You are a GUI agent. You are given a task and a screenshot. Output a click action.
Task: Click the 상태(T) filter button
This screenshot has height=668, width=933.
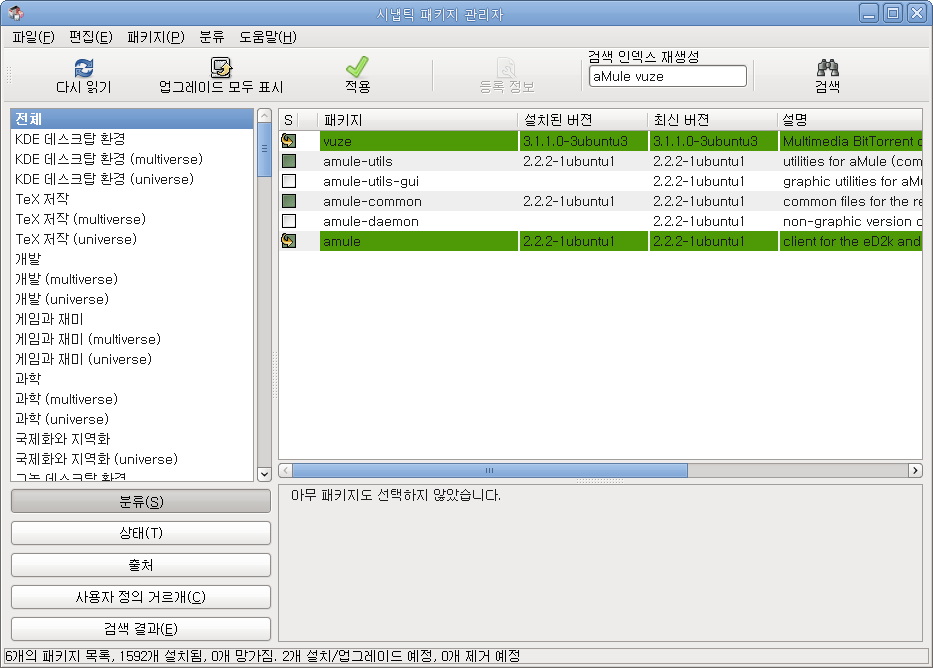(x=141, y=533)
